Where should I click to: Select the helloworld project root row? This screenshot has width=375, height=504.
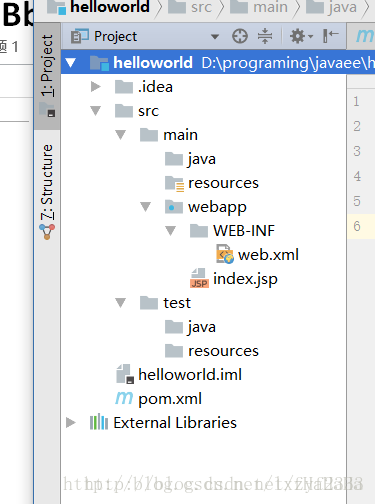pyautogui.click(x=218, y=63)
